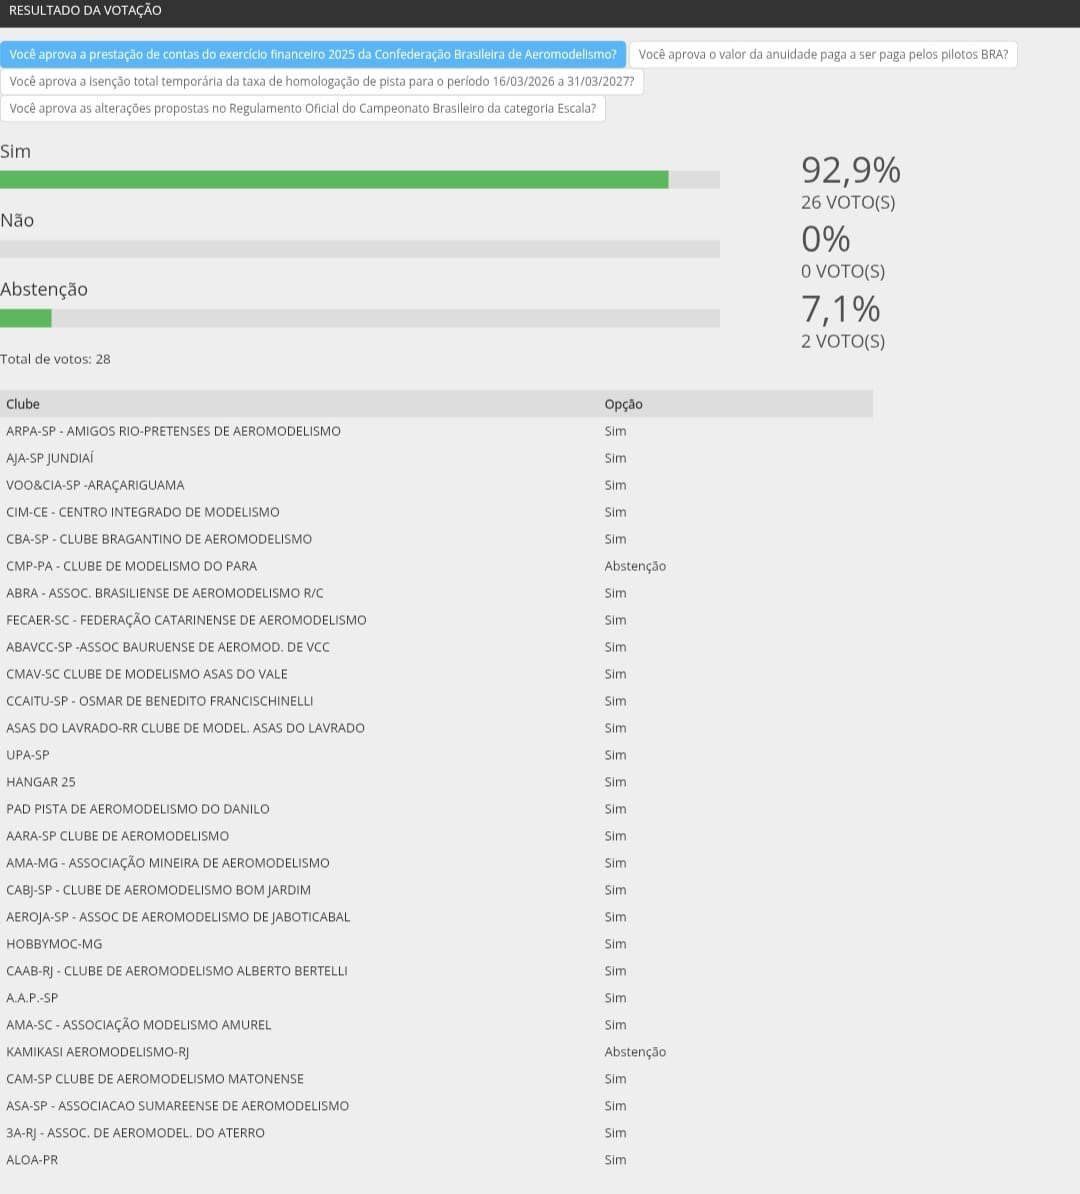Image resolution: width=1080 pixels, height=1194 pixels.
Task: Select the 'prestação de contas 2025' question tab
Action: pyautogui.click(x=313, y=55)
